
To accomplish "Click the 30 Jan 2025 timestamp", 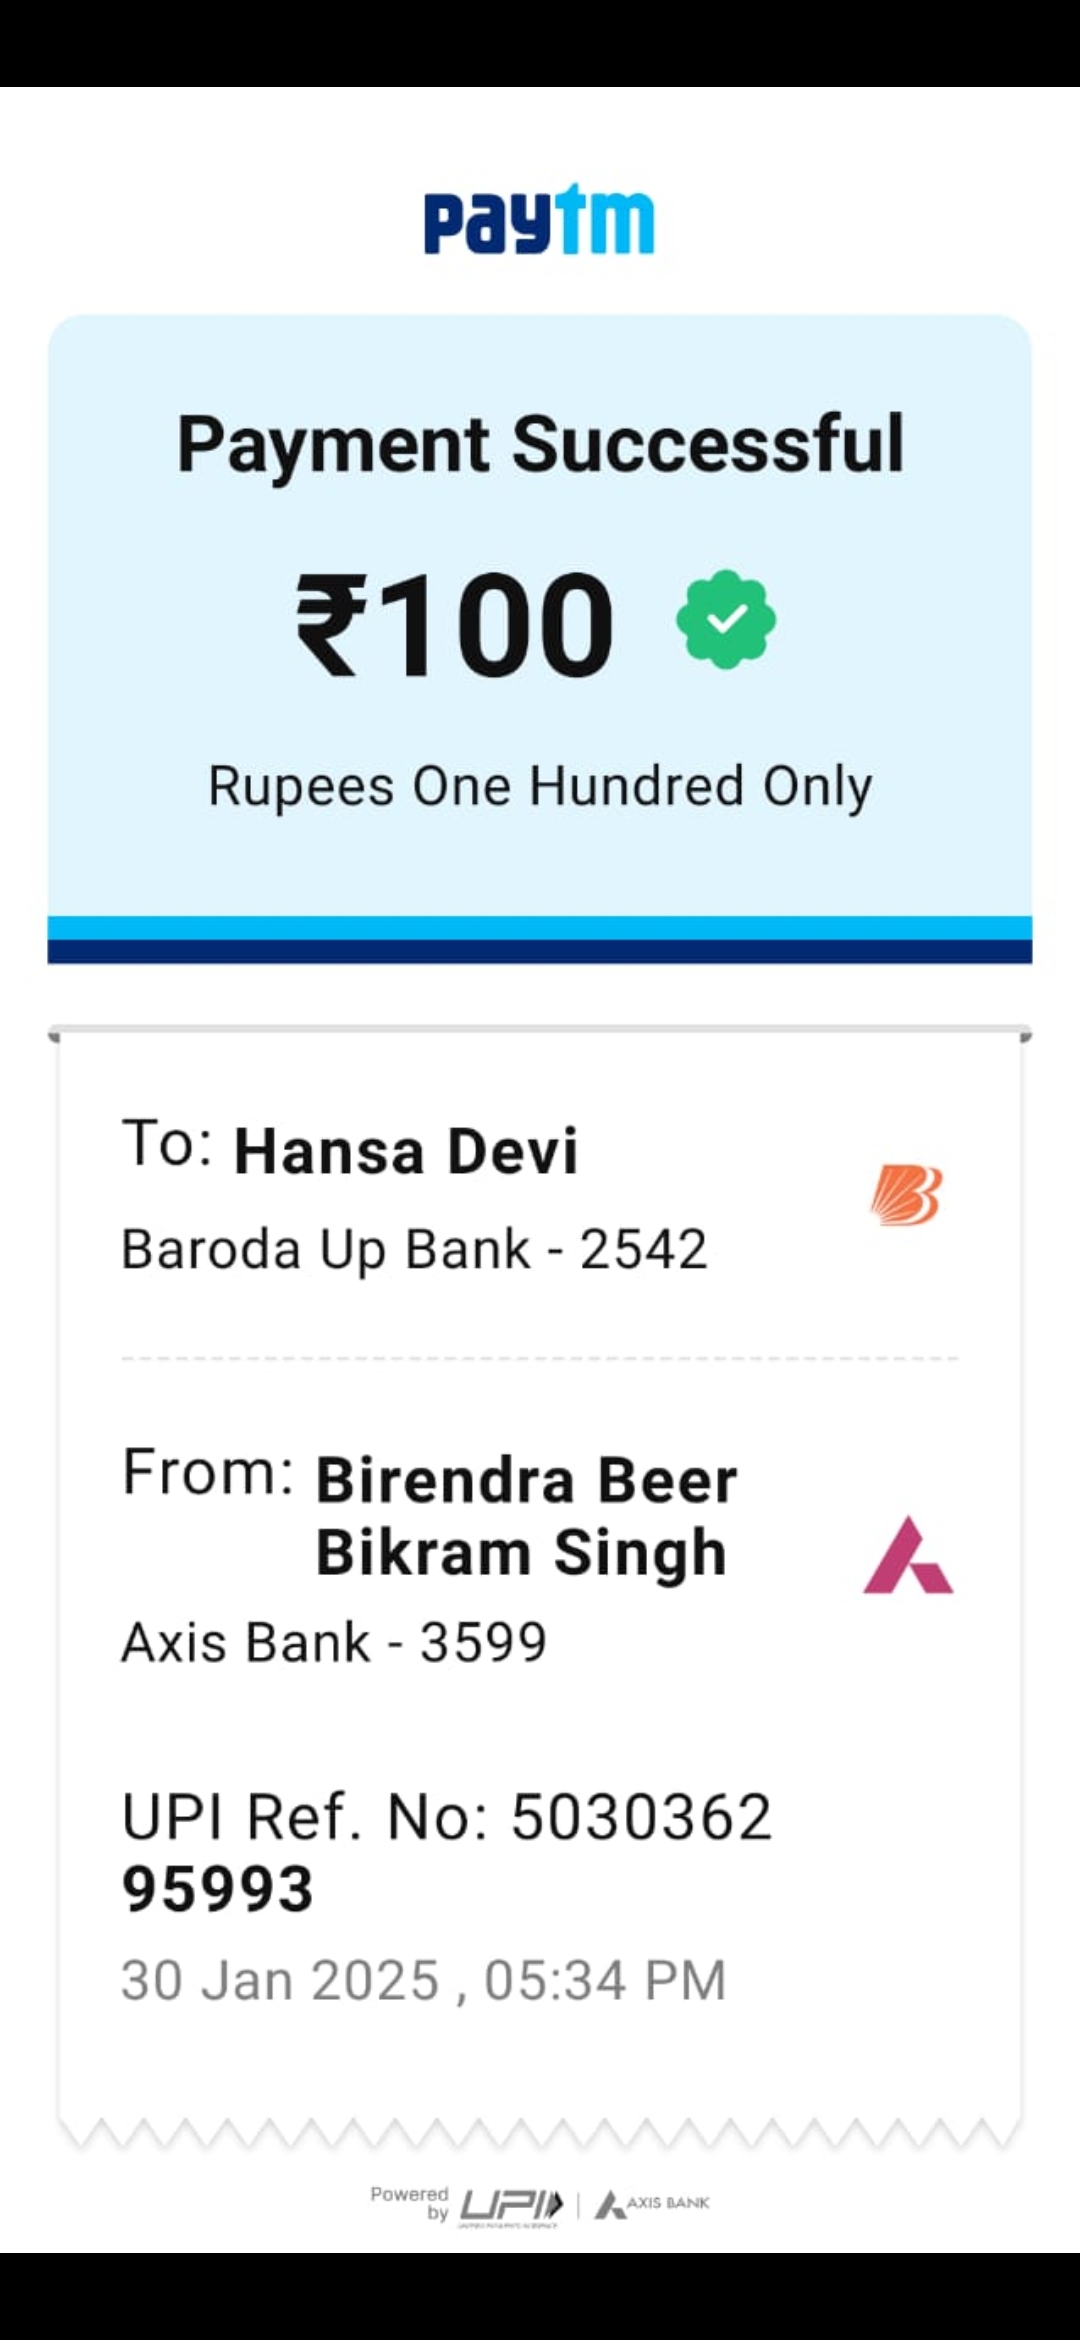I will point(423,1981).
